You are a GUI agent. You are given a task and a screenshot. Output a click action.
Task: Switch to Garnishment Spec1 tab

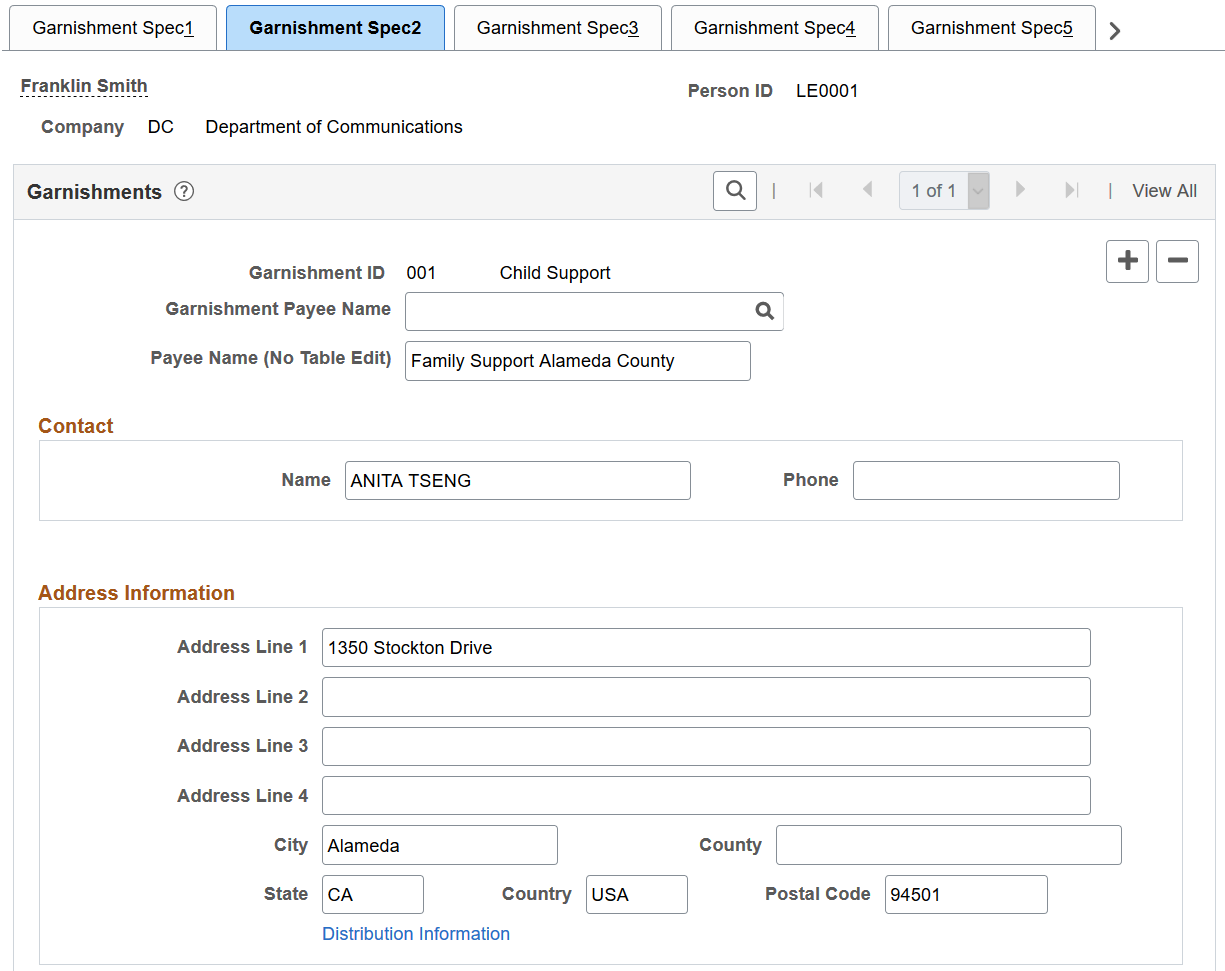coord(113,28)
